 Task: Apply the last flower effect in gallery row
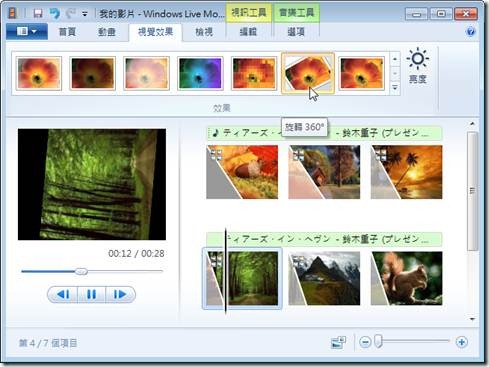point(362,74)
